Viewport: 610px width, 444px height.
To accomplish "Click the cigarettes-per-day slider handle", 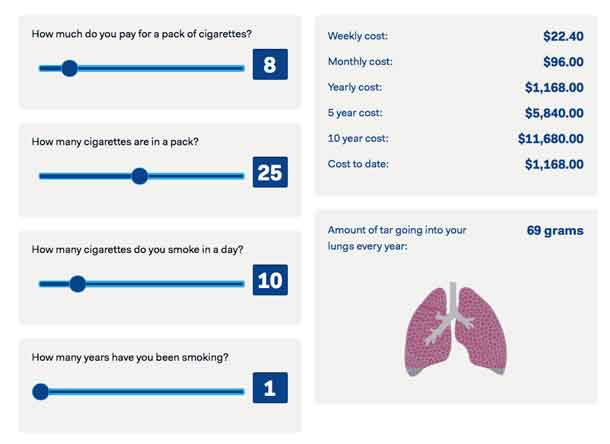I will coord(77,283).
